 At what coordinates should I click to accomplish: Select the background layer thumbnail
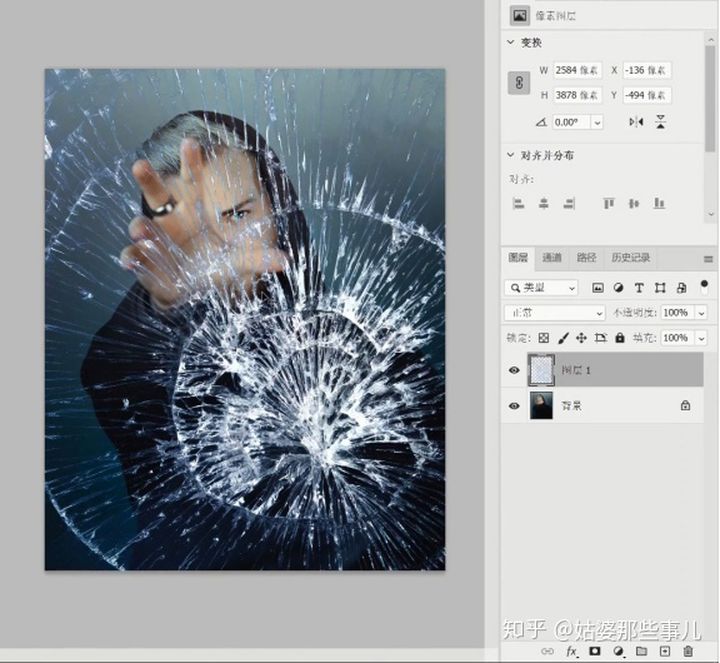click(x=541, y=405)
